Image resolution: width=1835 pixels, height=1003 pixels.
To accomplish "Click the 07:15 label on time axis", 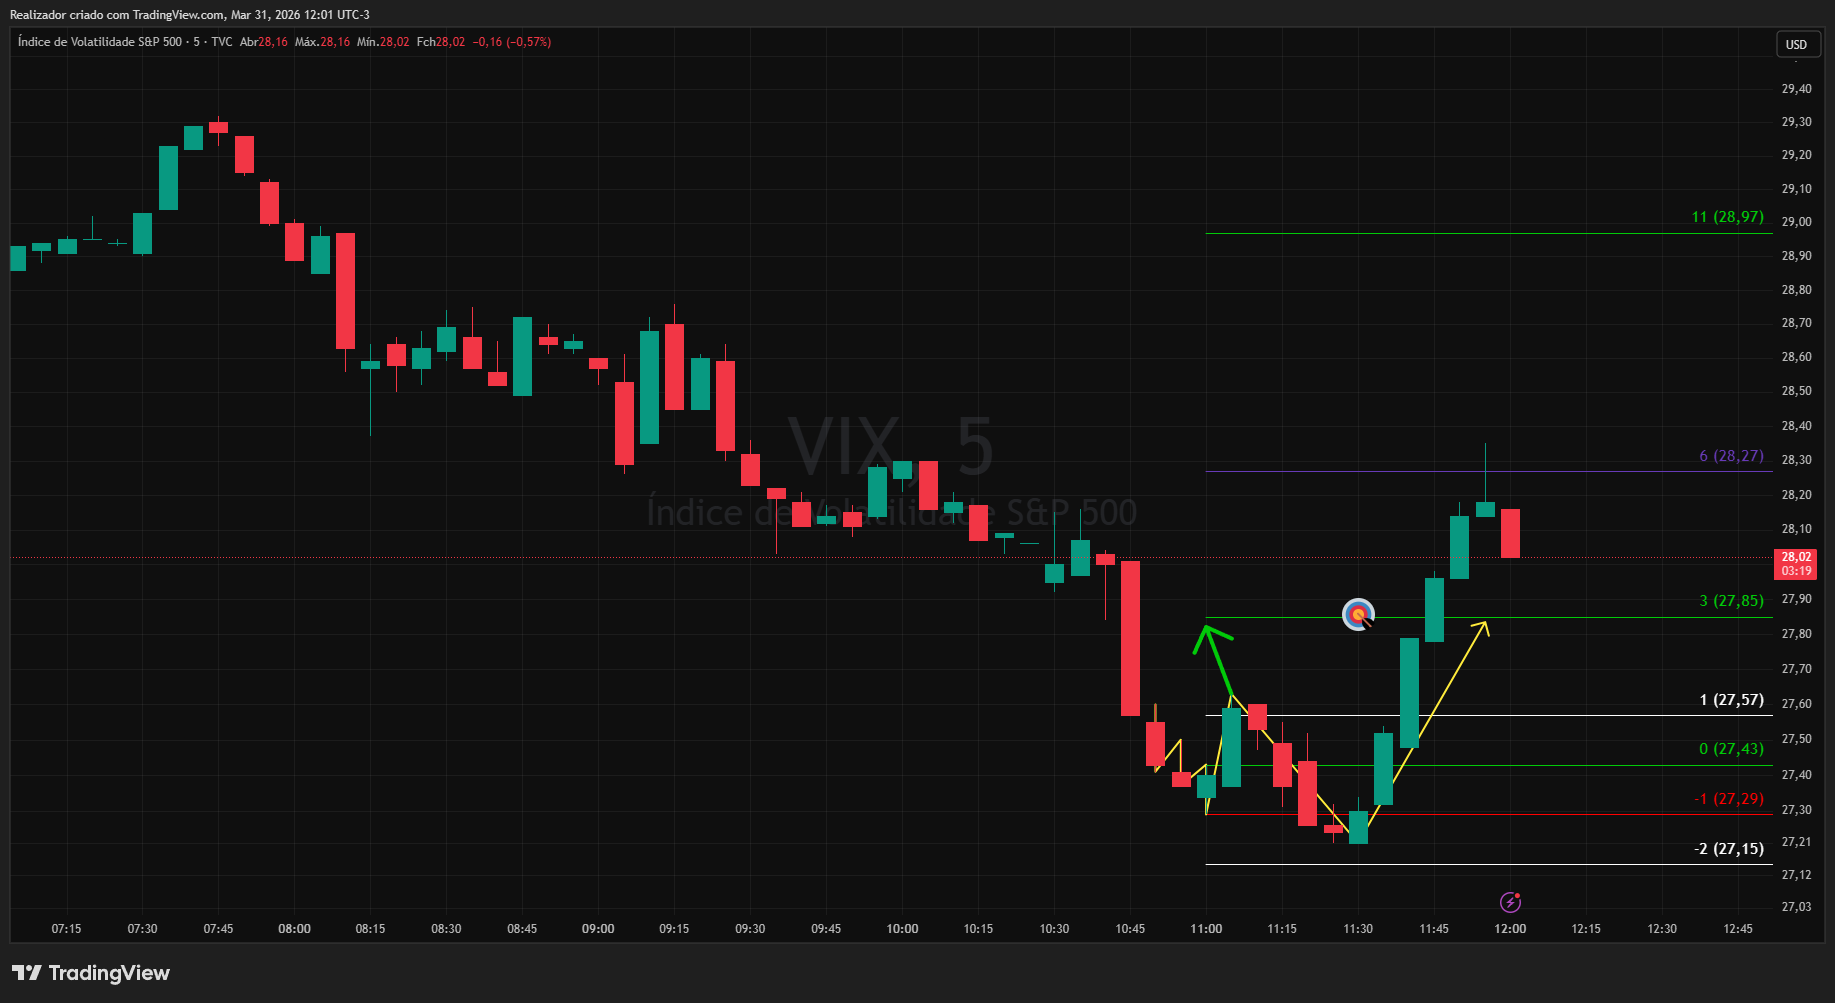I will point(66,929).
